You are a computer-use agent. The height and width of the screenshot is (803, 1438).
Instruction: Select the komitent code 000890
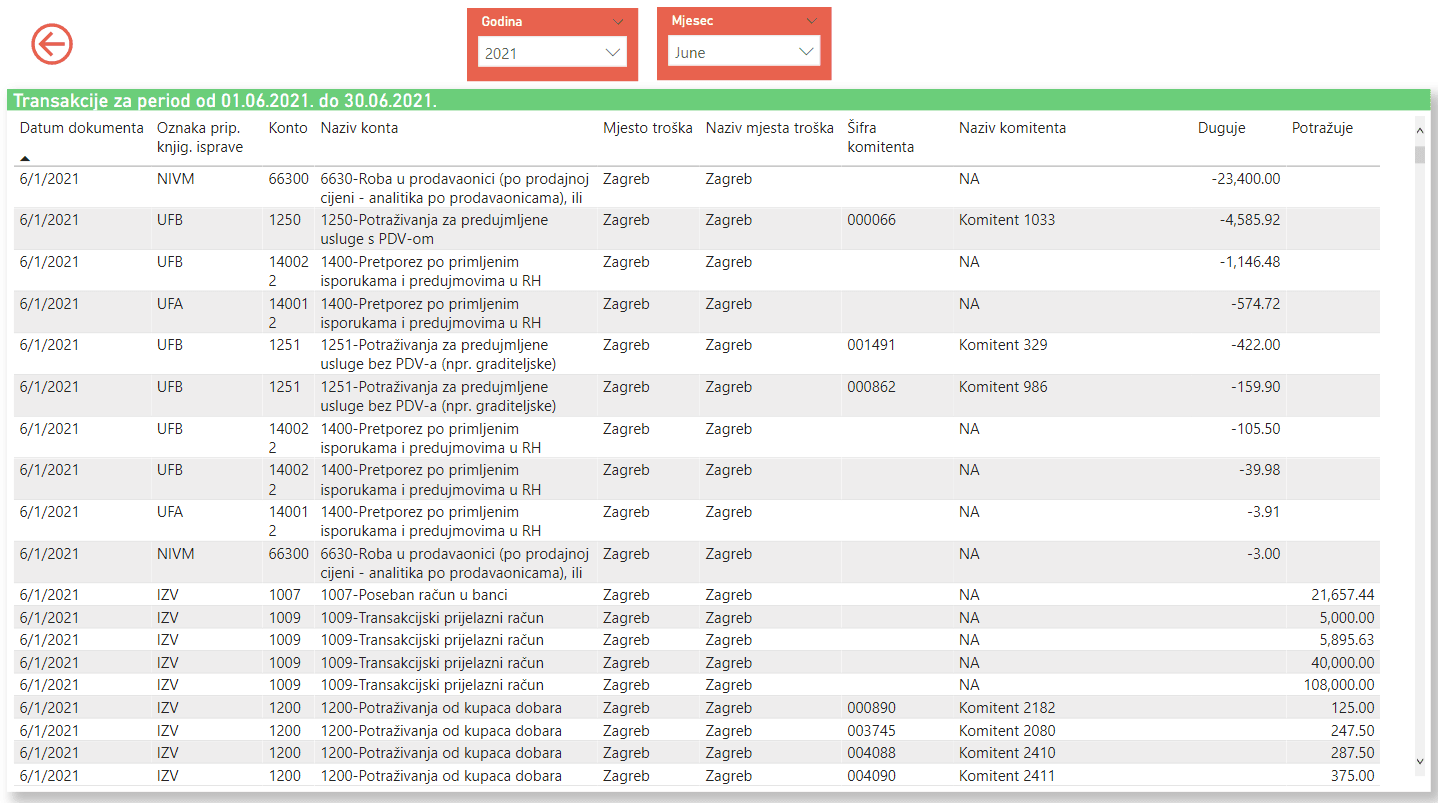[x=871, y=708]
